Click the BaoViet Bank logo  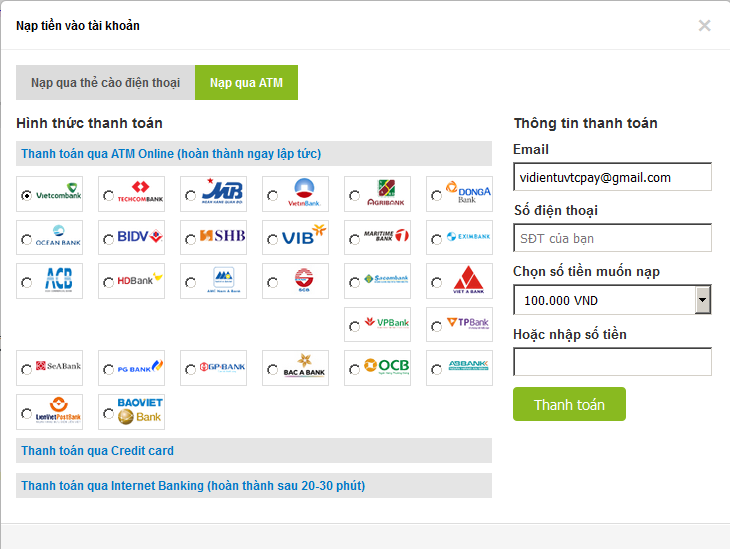[140, 411]
